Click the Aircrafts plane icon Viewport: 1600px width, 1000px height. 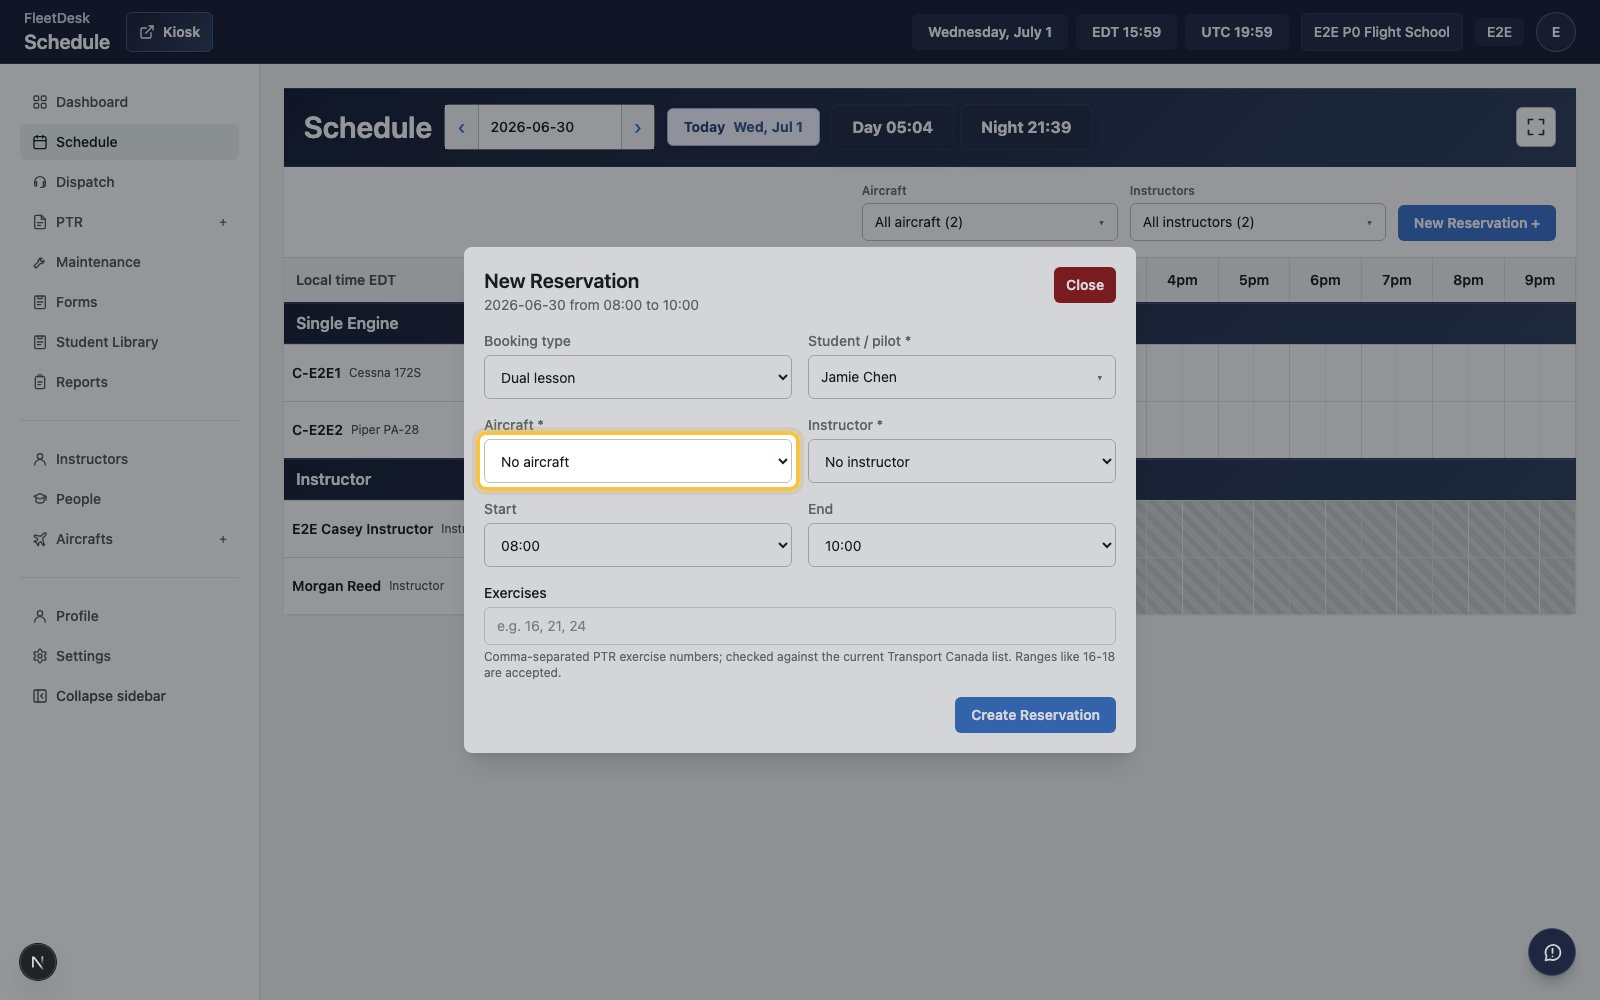tap(40, 539)
